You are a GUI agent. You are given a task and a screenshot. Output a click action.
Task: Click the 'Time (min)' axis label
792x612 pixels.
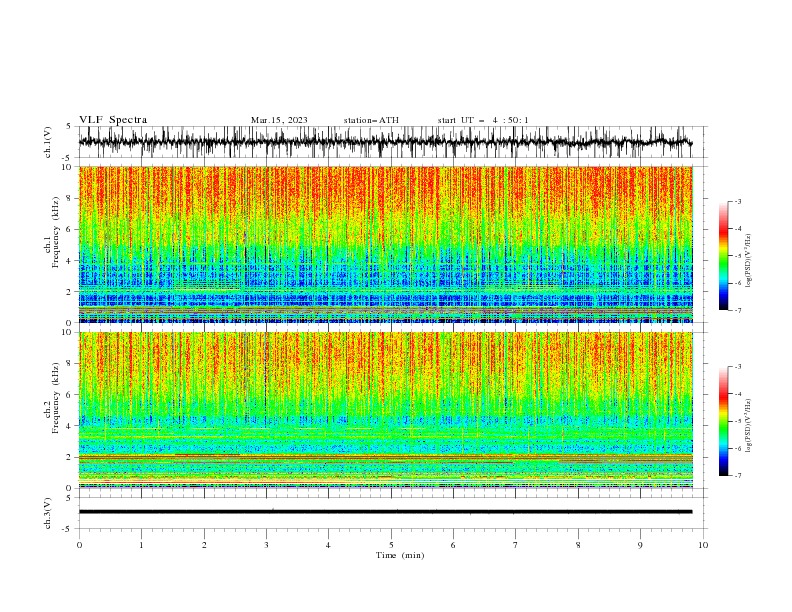click(400, 555)
